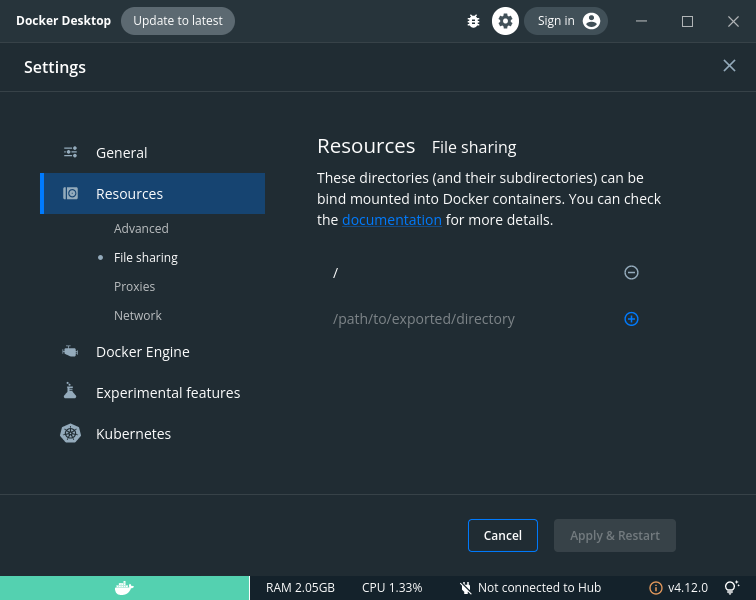Viewport: 756px width, 600px height.
Task: Maximize the Docker Desktop window
Action: pyautogui.click(x=687, y=21)
